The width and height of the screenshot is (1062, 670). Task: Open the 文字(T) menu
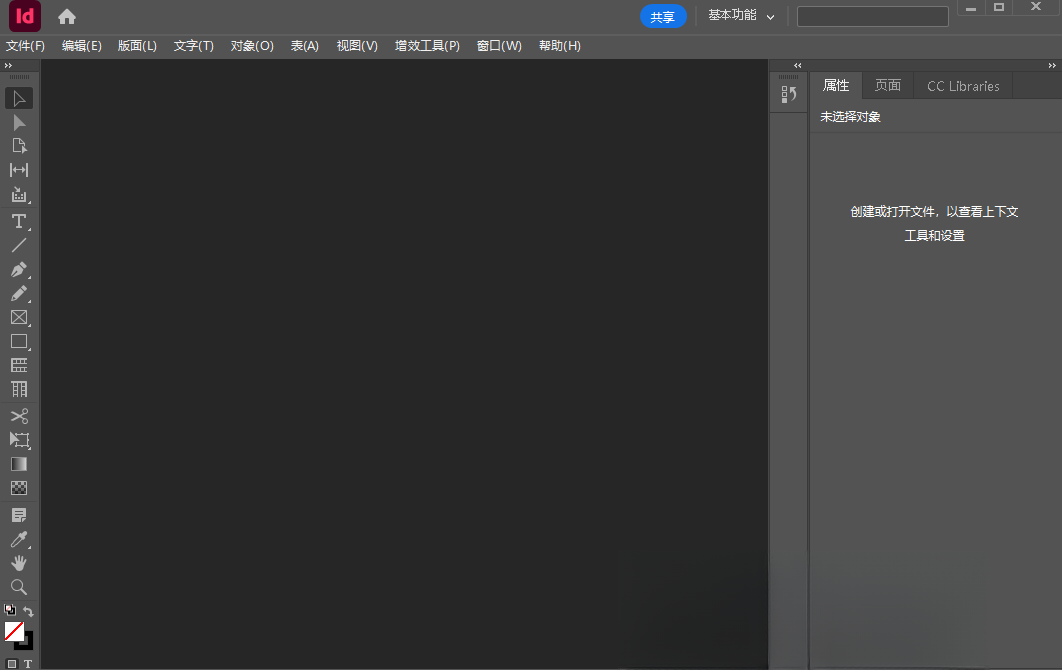194,46
